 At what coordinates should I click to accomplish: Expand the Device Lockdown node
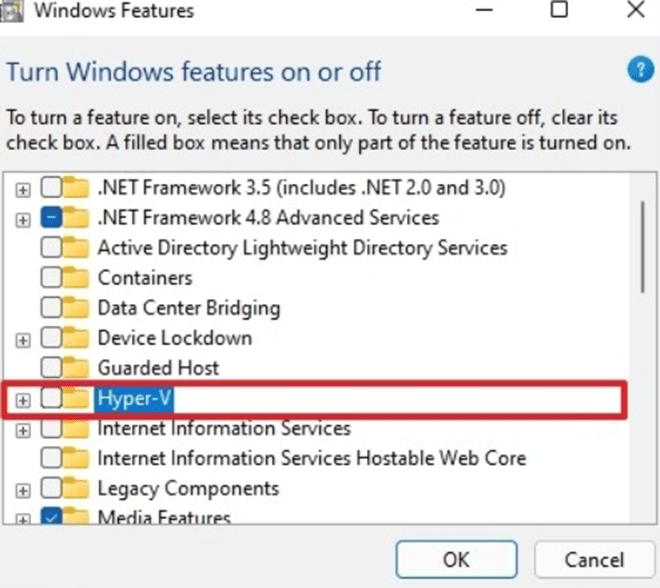click(x=23, y=340)
